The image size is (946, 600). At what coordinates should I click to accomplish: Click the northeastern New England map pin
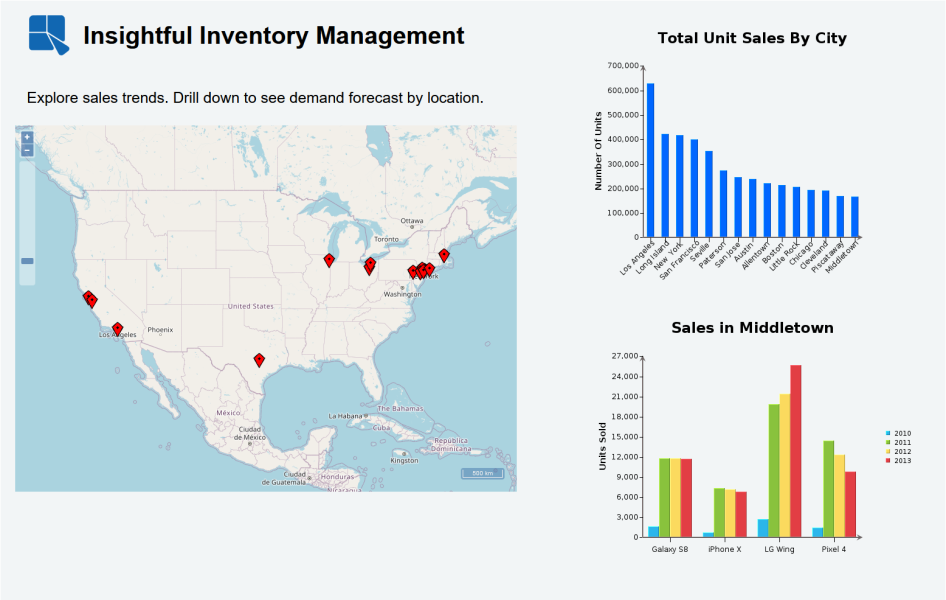pyautogui.click(x=444, y=254)
